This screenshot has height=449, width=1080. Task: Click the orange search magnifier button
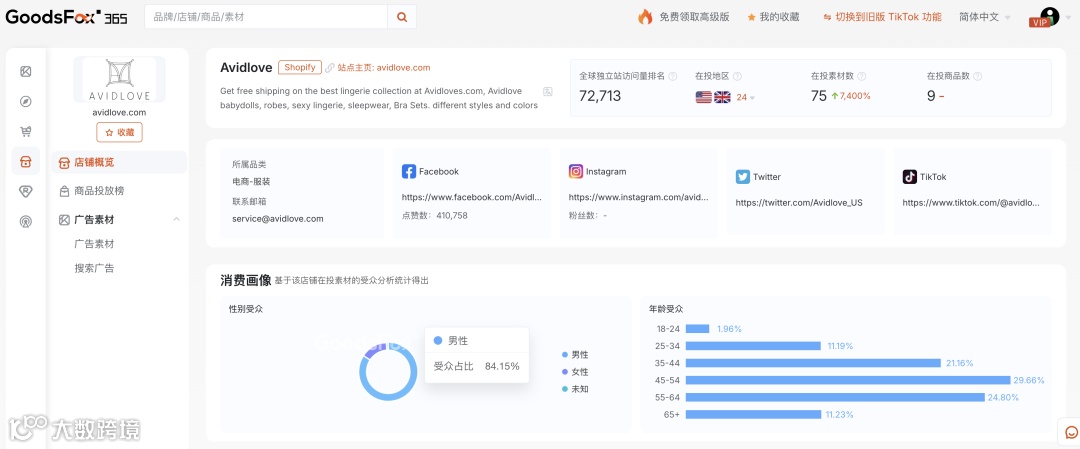point(402,17)
